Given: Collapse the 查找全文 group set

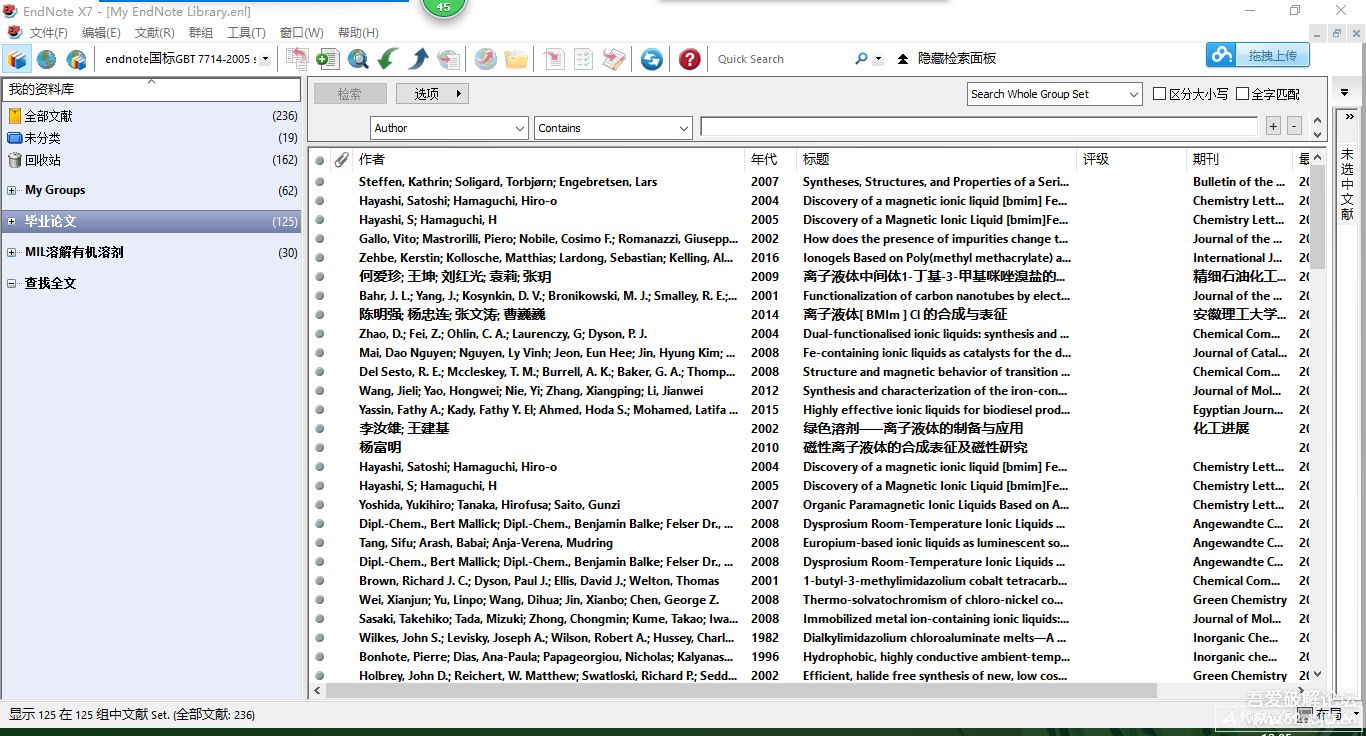Looking at the screenshot, I should 11,283.
